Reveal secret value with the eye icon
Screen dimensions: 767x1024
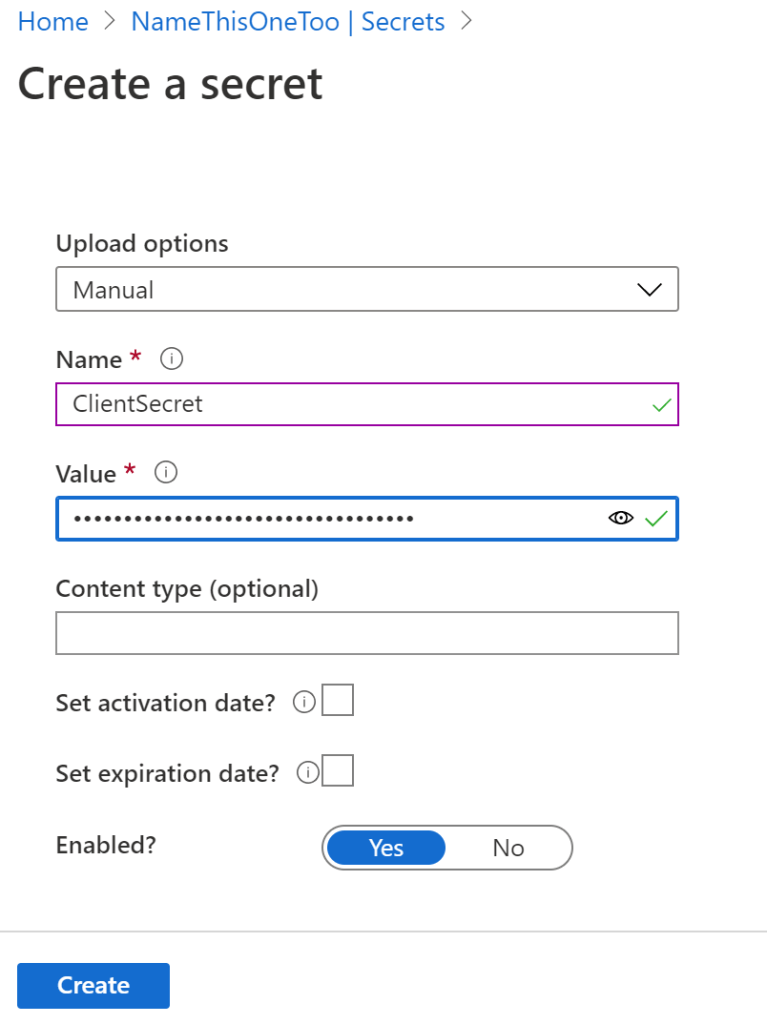621,518
